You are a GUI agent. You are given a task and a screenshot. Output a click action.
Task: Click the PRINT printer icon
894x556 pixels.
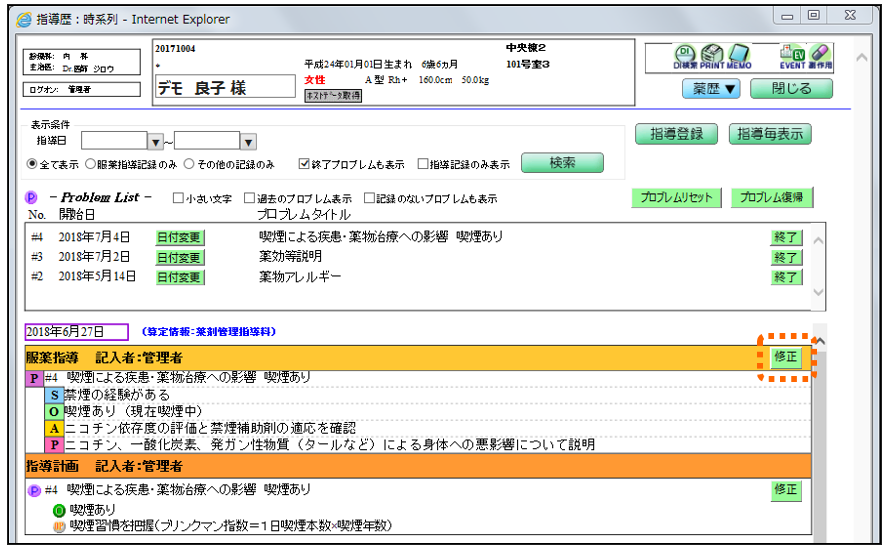click(x=712, y=53)
